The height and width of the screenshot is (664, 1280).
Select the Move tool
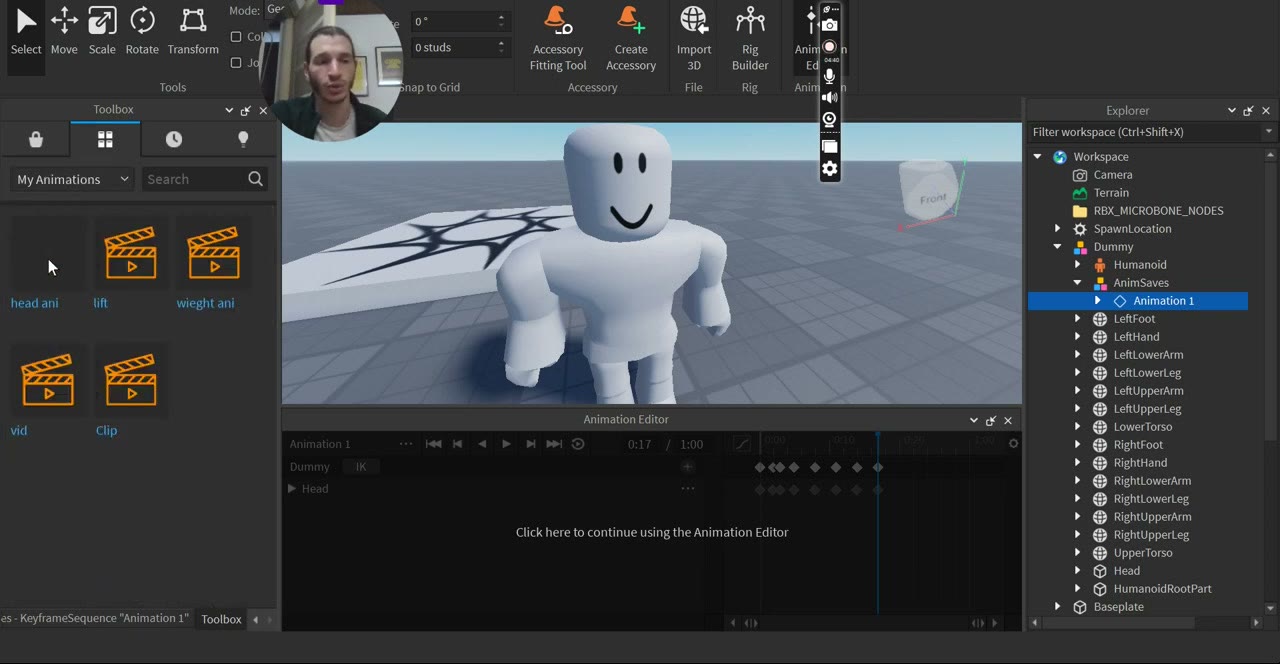[x=64, y=32]
